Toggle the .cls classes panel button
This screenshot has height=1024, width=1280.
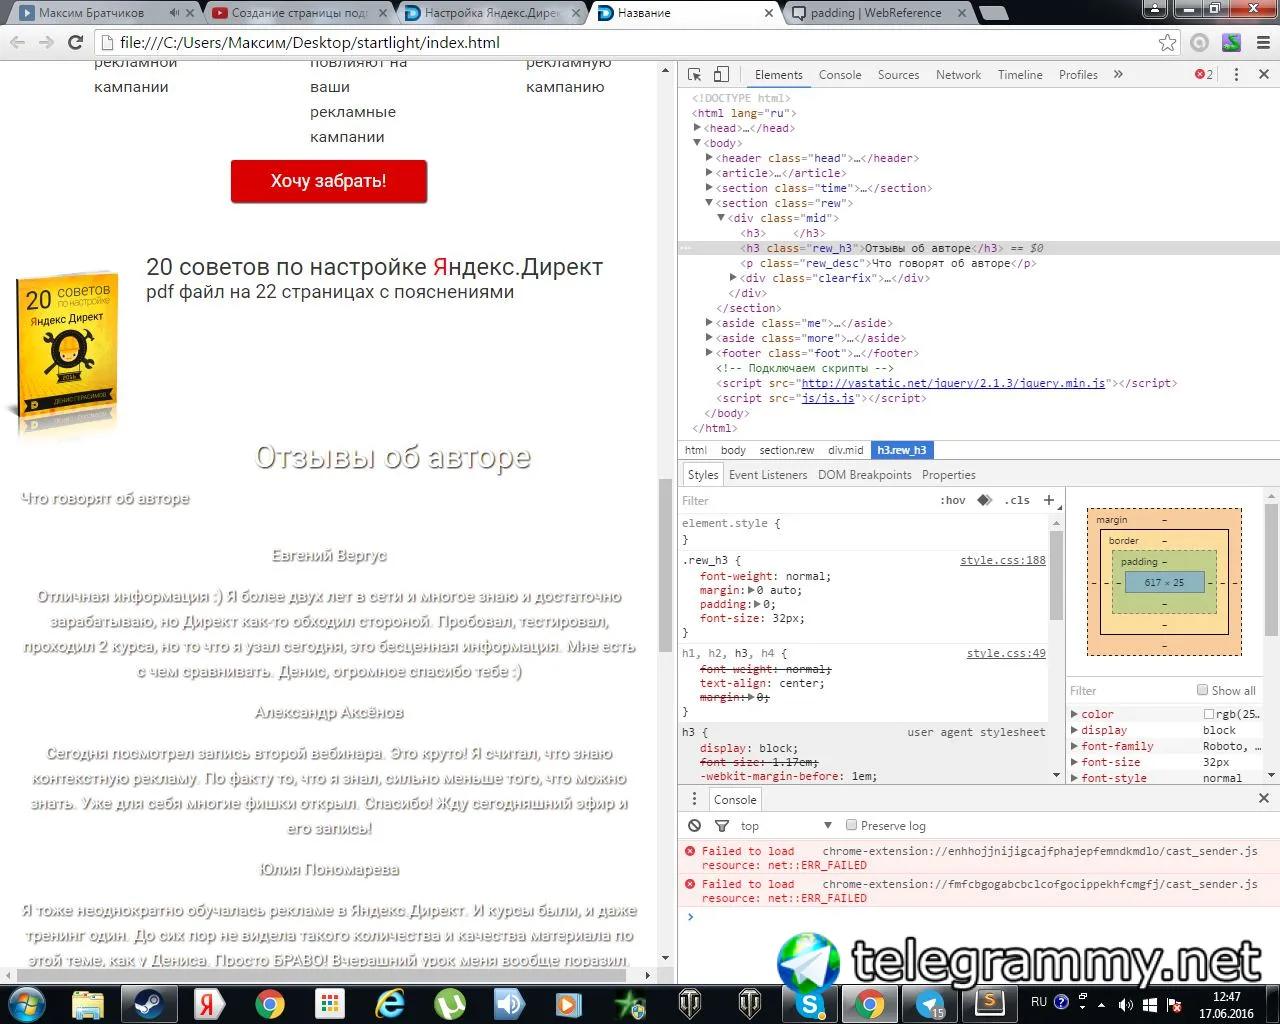click(1017, 500)
